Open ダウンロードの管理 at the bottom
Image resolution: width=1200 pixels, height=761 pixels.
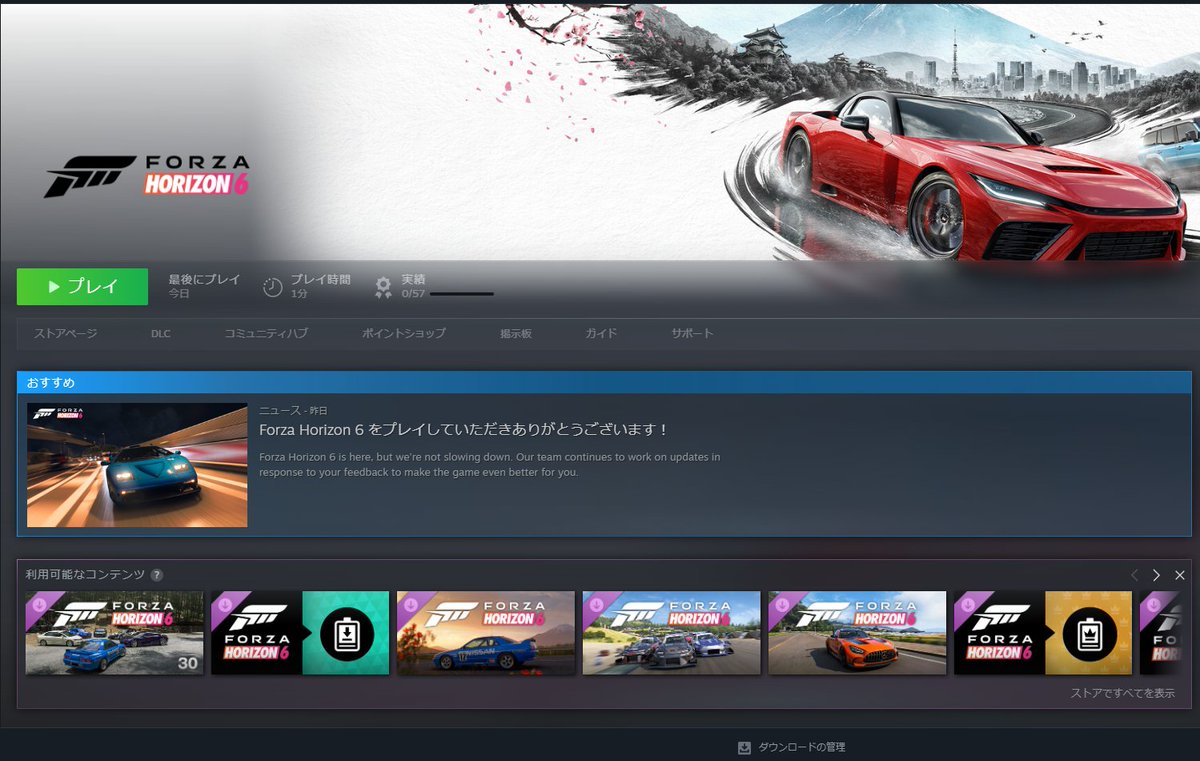pos(801,747)
